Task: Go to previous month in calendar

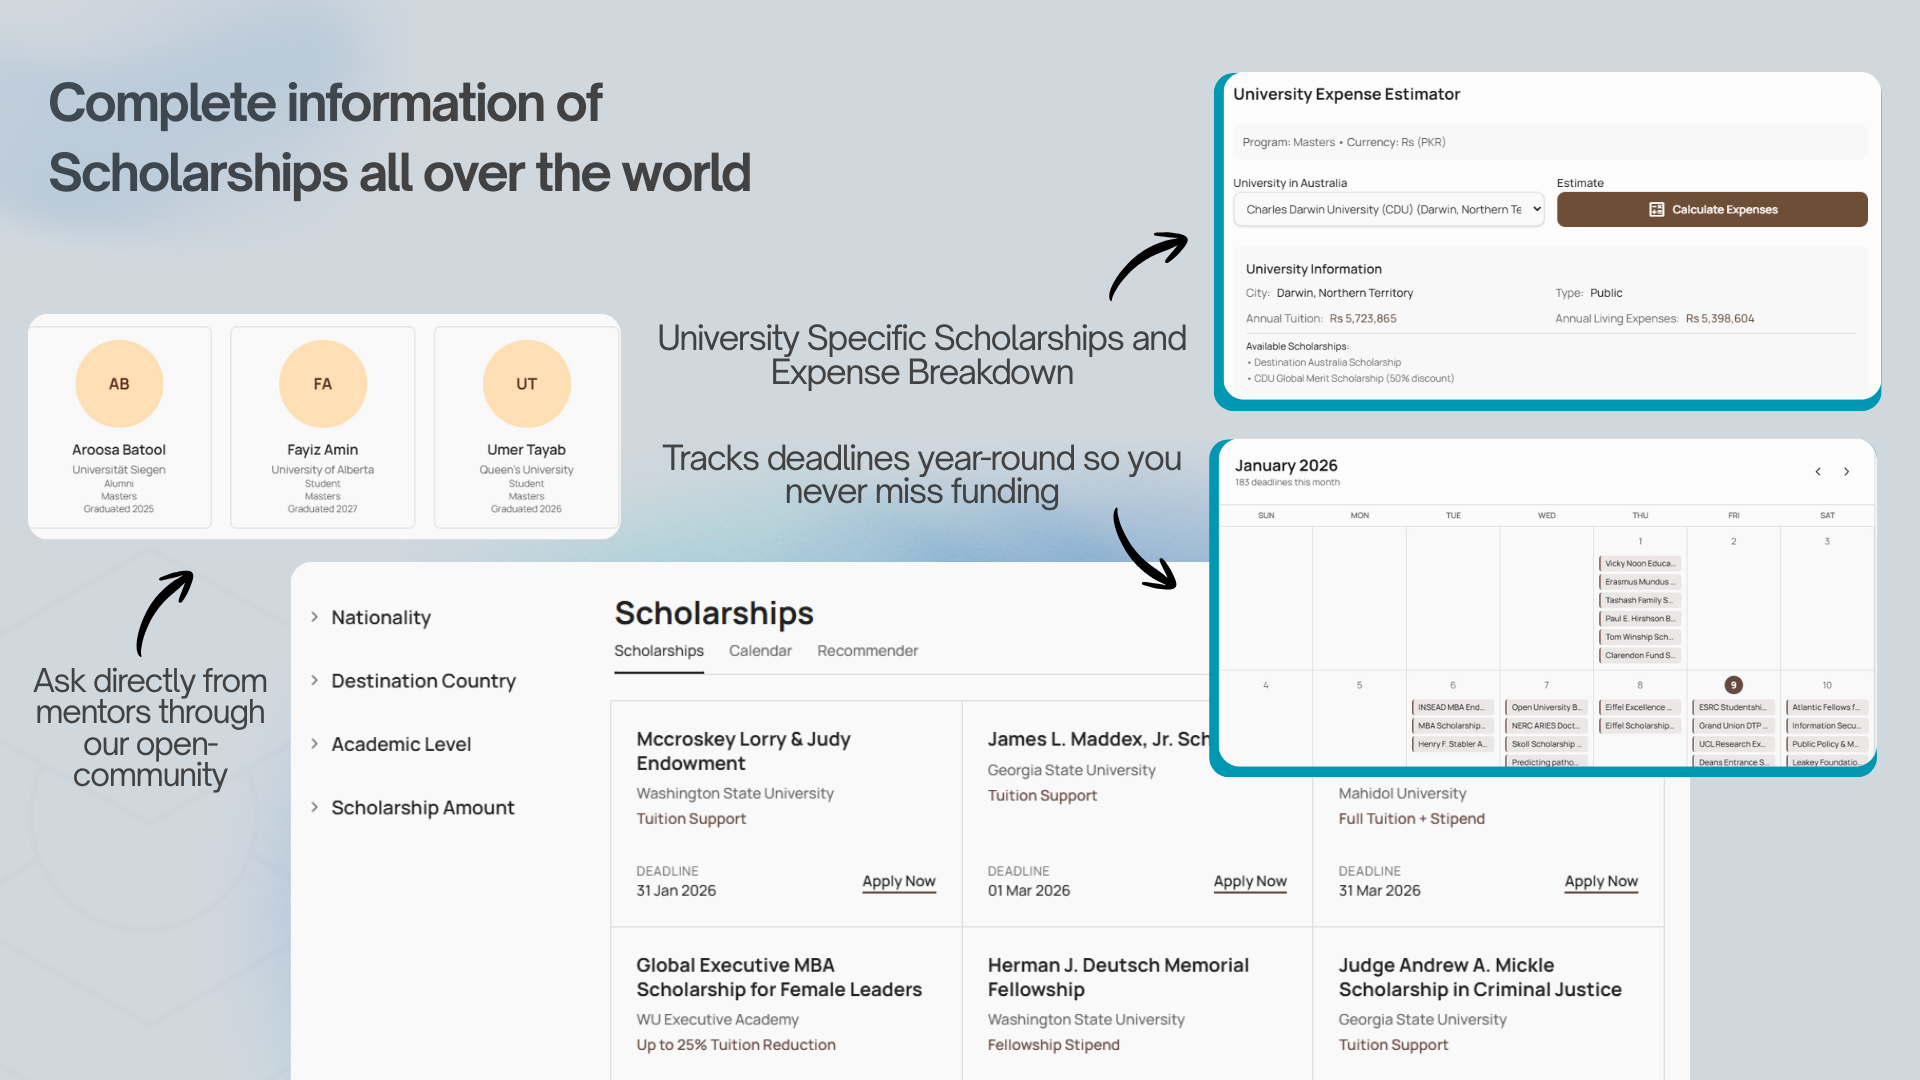Action: click(x=1818, y=472)
